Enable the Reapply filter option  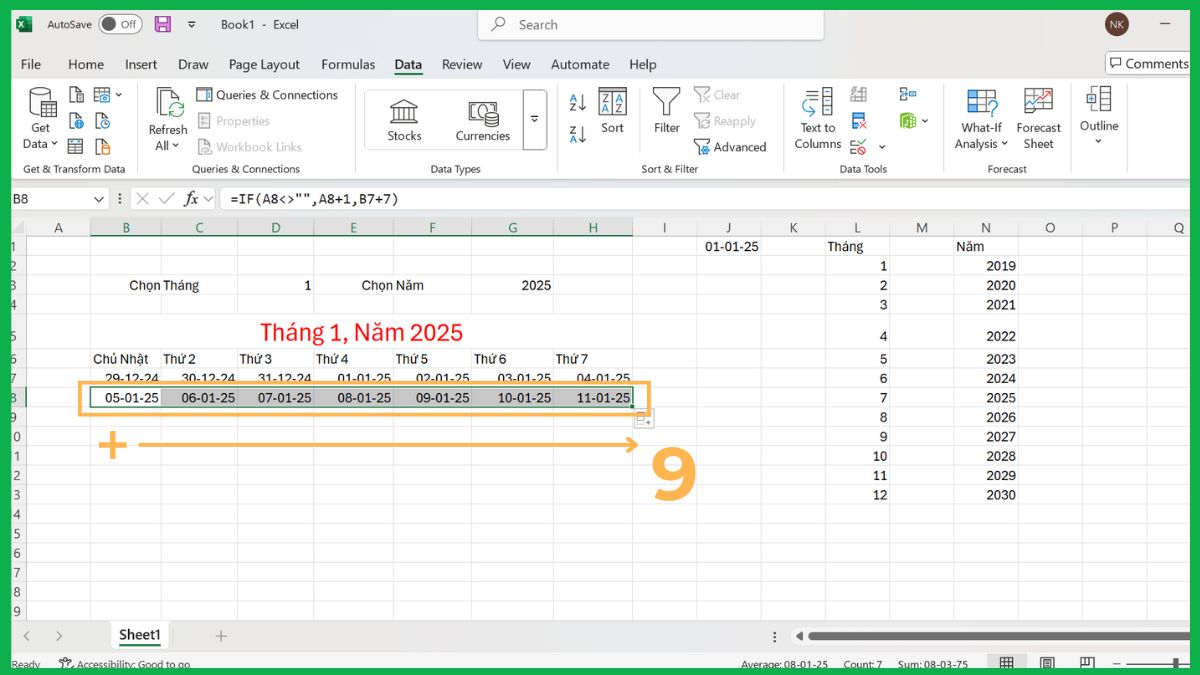pyautogui.click(x=727, y=121)
